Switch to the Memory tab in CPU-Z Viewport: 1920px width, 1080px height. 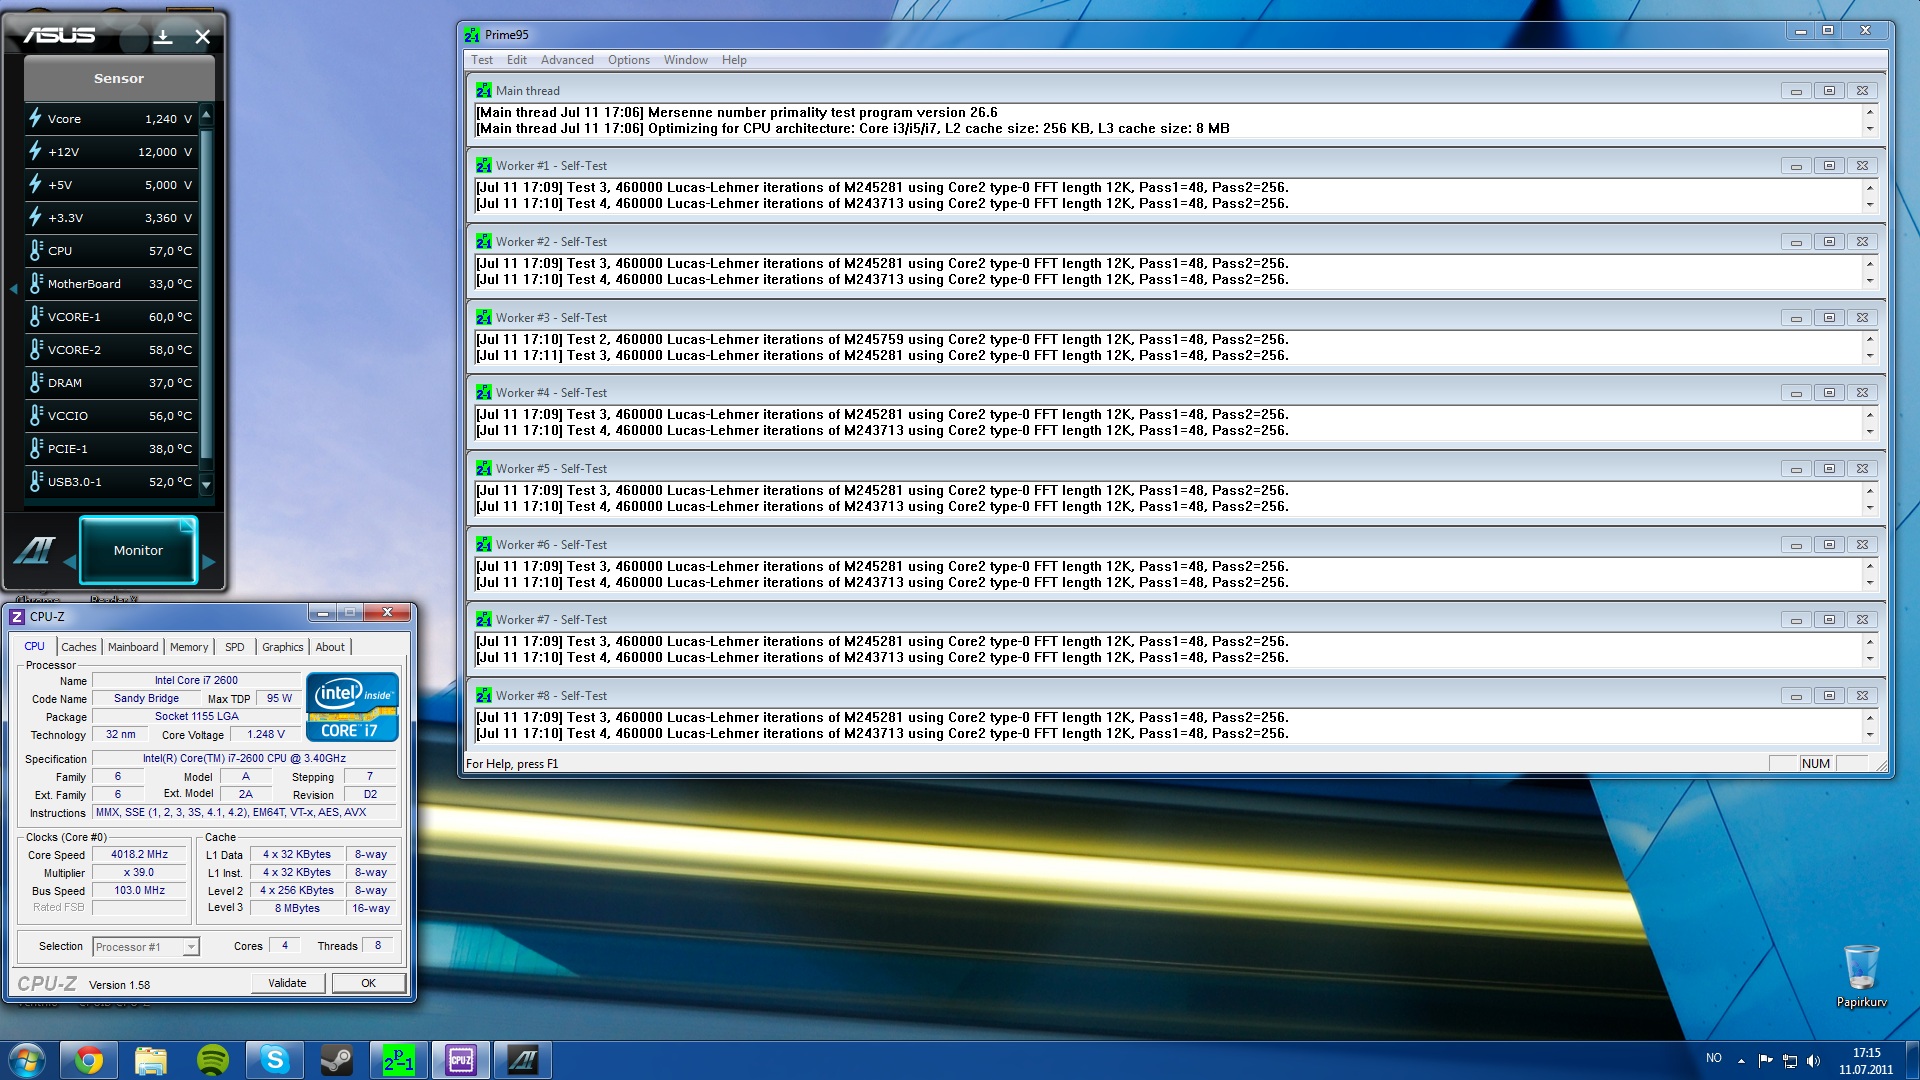(189, 647)
